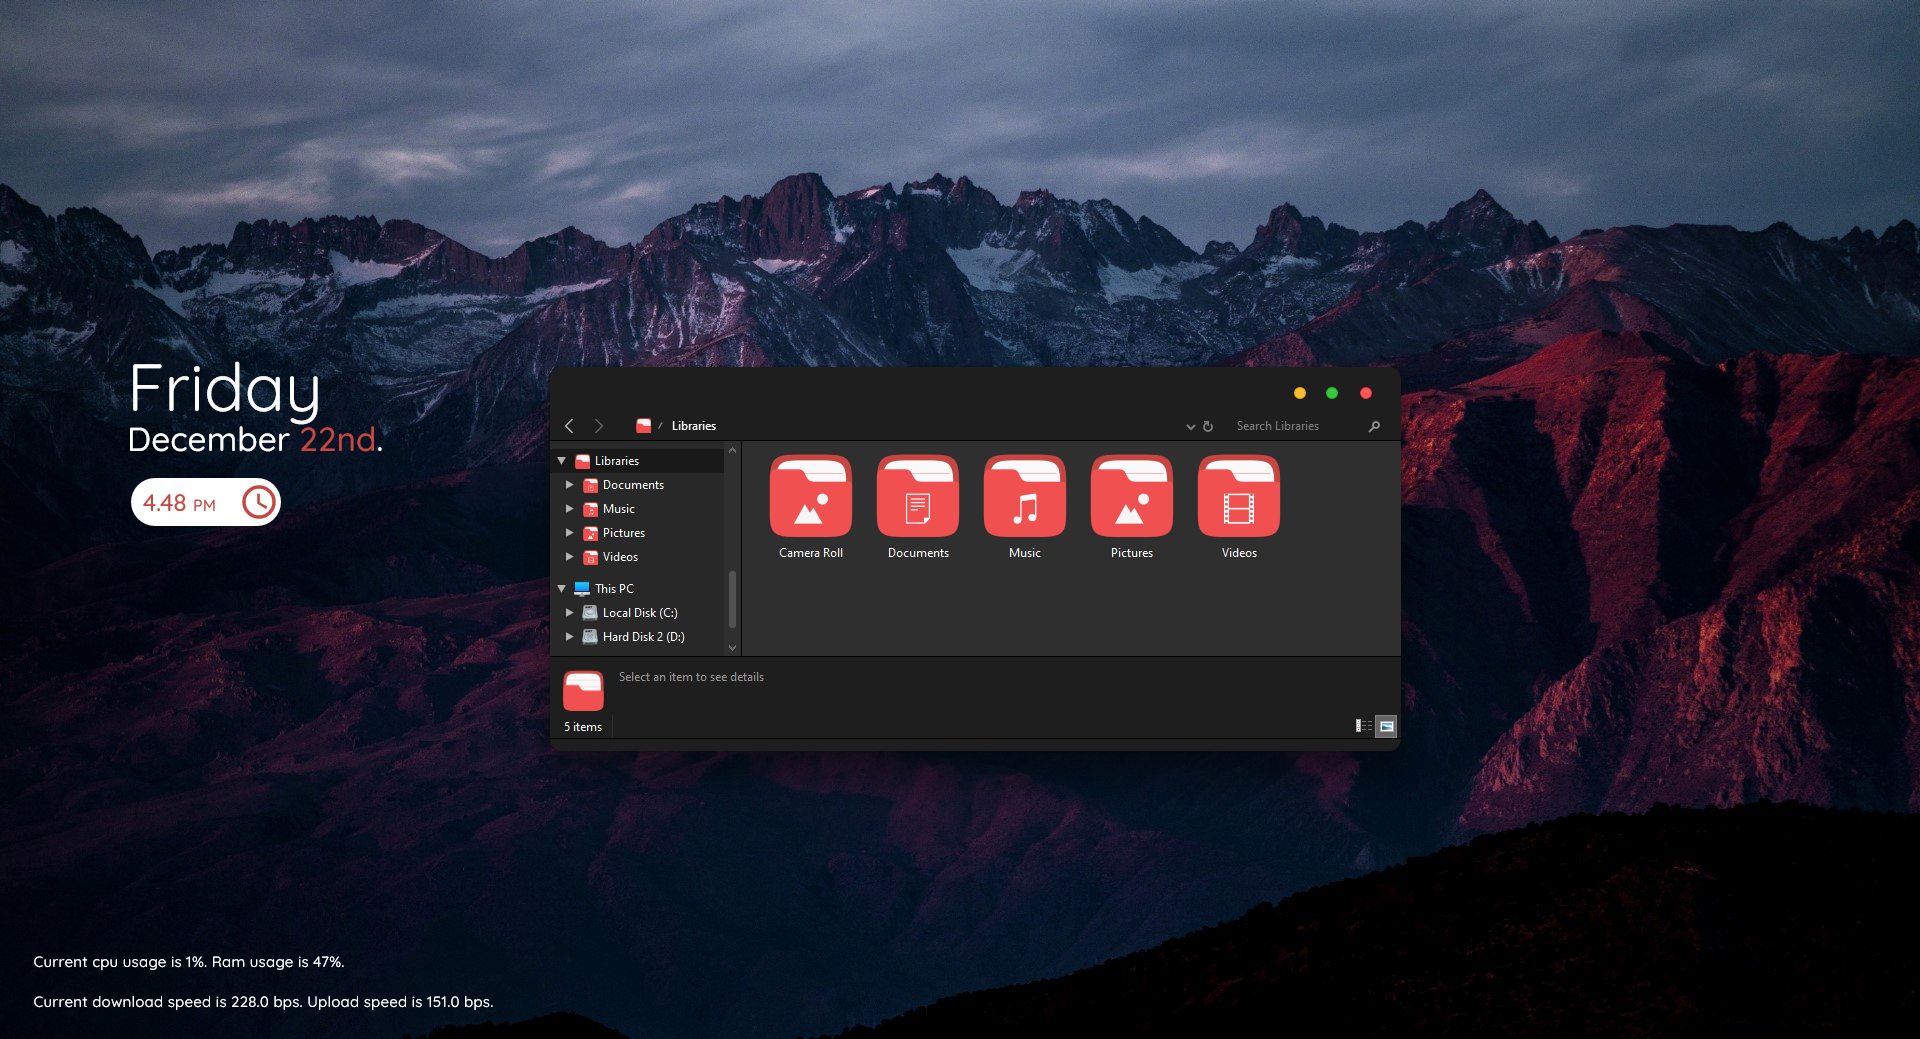Collapse the This PC tree node

pyautogui.click(x=561, y=588)
